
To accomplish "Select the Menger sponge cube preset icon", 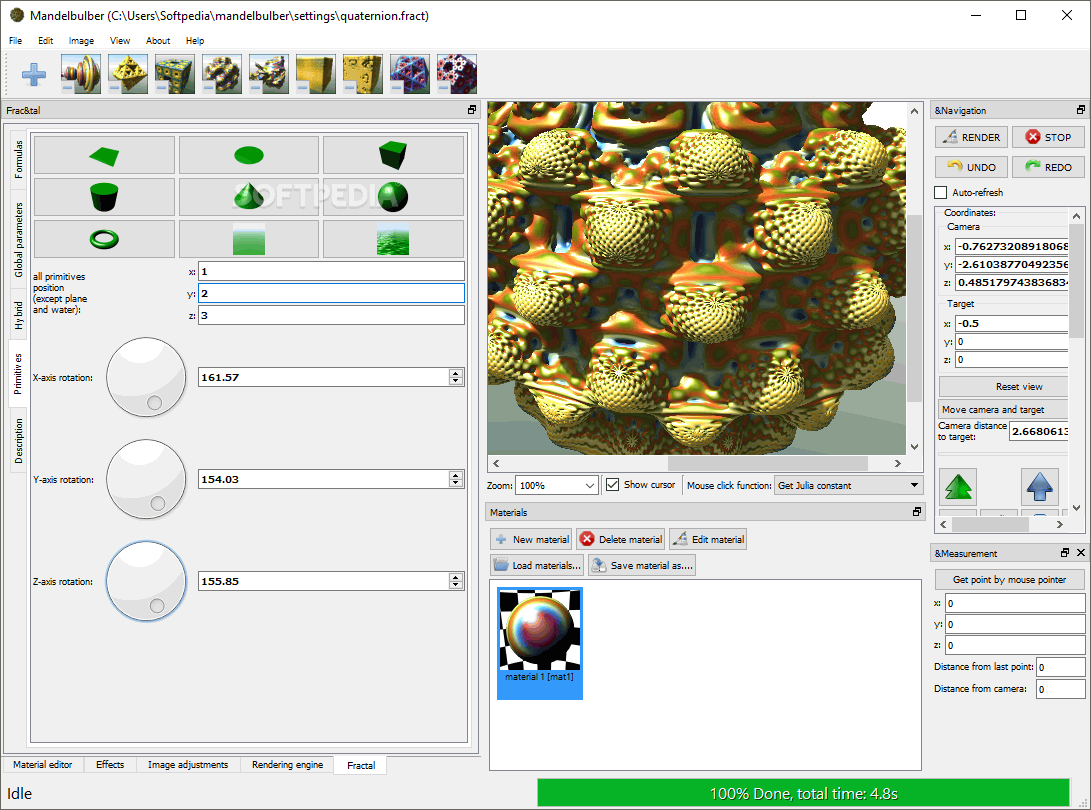I will coord(174,74).
